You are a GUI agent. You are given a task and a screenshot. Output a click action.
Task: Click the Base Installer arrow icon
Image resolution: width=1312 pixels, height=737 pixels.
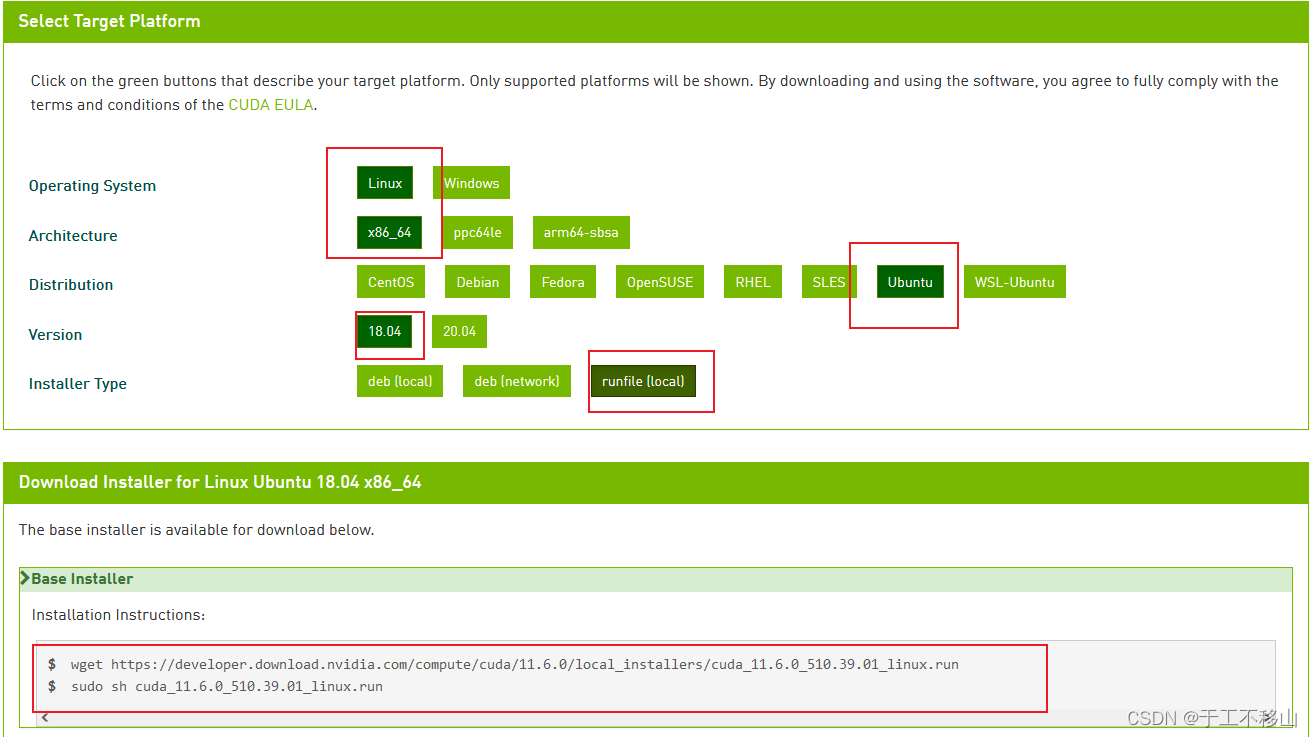coord(25,578)
